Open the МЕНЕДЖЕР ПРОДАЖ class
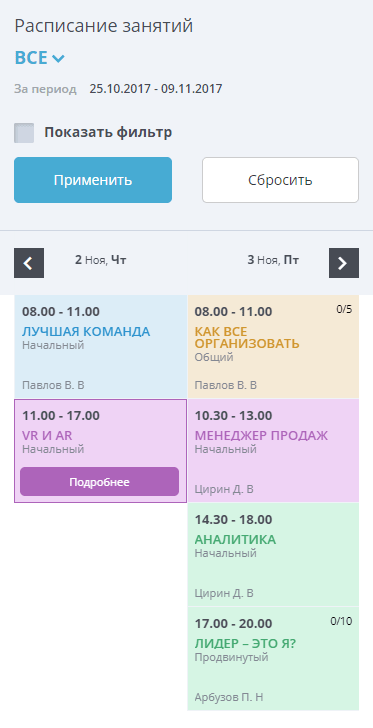 (x=273, y=450)
